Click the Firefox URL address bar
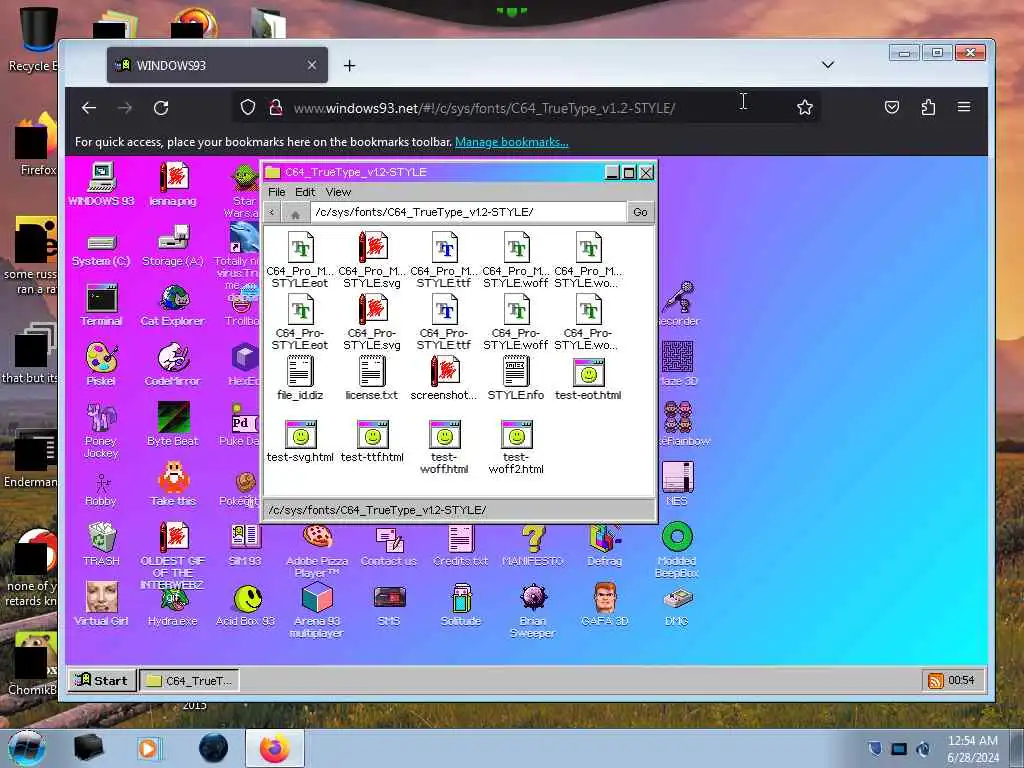Viewport: 1024px width, 768px height. (526, 108)
